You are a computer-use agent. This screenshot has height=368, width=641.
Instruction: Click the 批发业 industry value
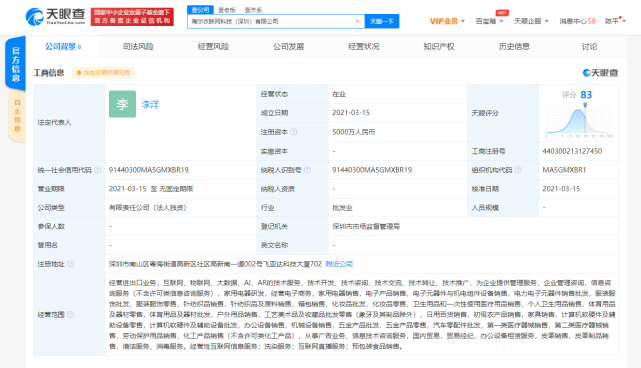343,208
